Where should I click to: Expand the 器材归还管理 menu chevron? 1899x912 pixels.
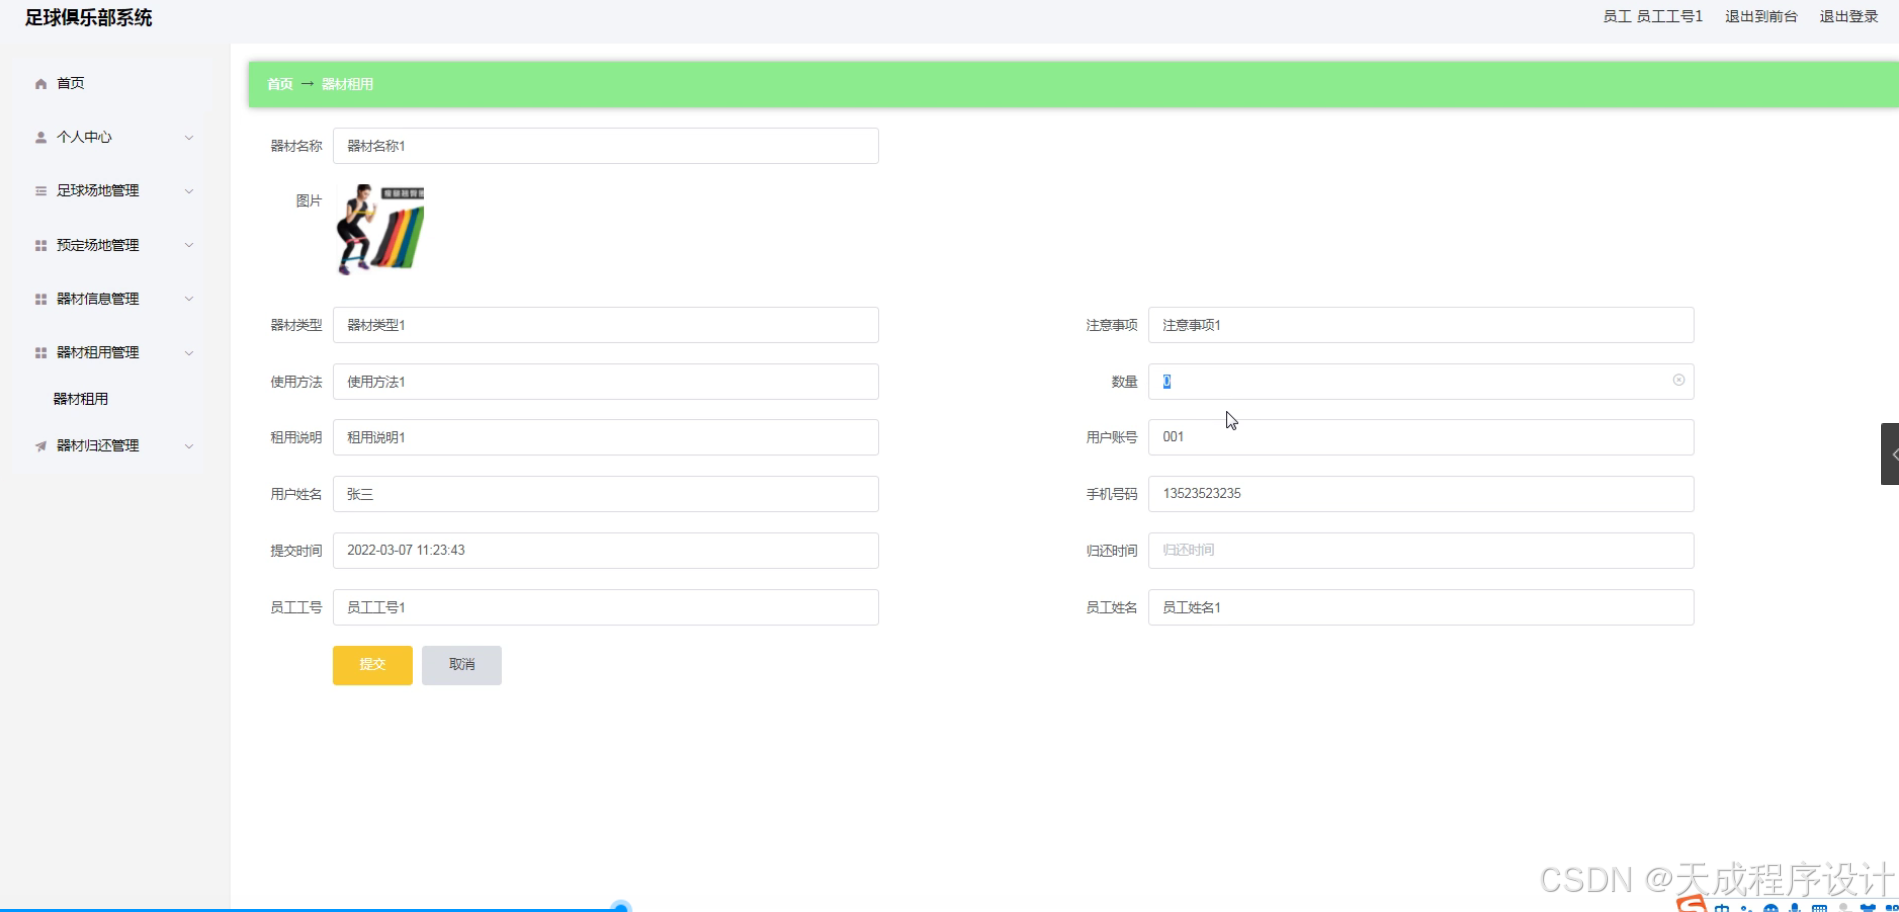click(x=189, y=446)
